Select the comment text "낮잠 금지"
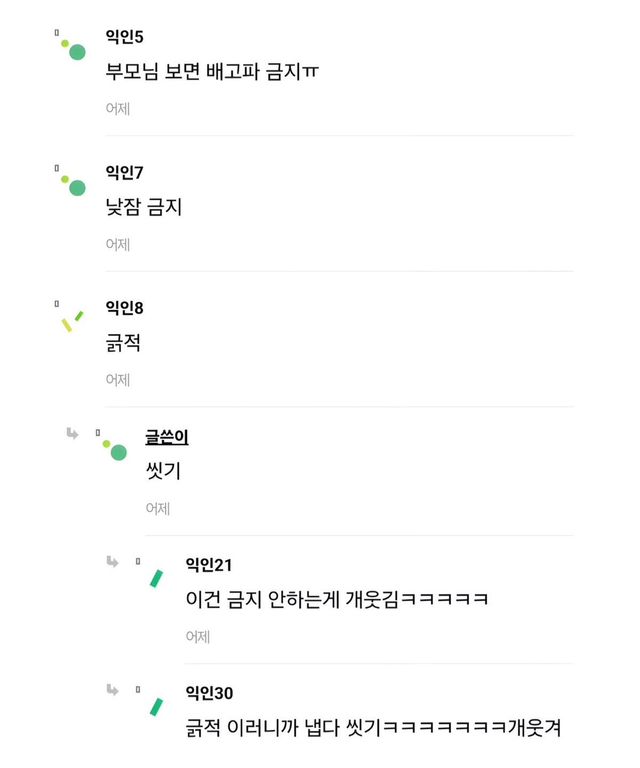This screenshot has width=640, height=768. [143, 208]
